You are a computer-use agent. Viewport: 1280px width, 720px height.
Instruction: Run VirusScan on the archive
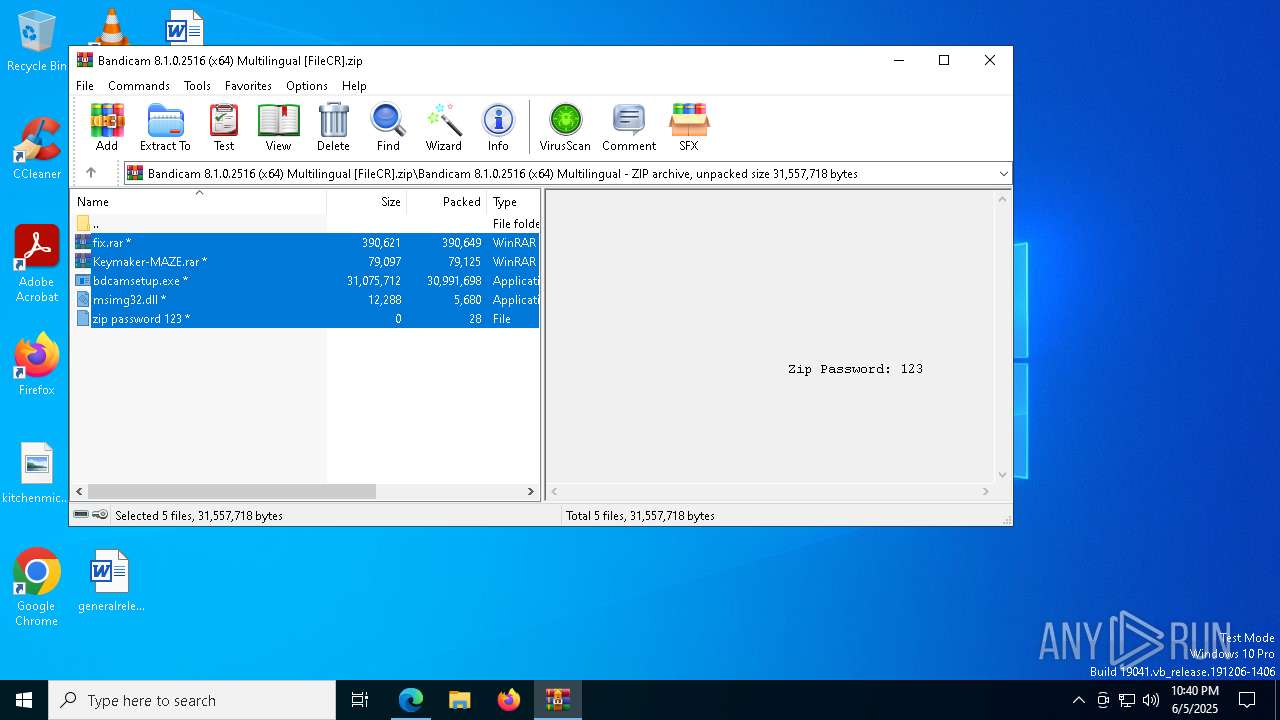(565, 127)
